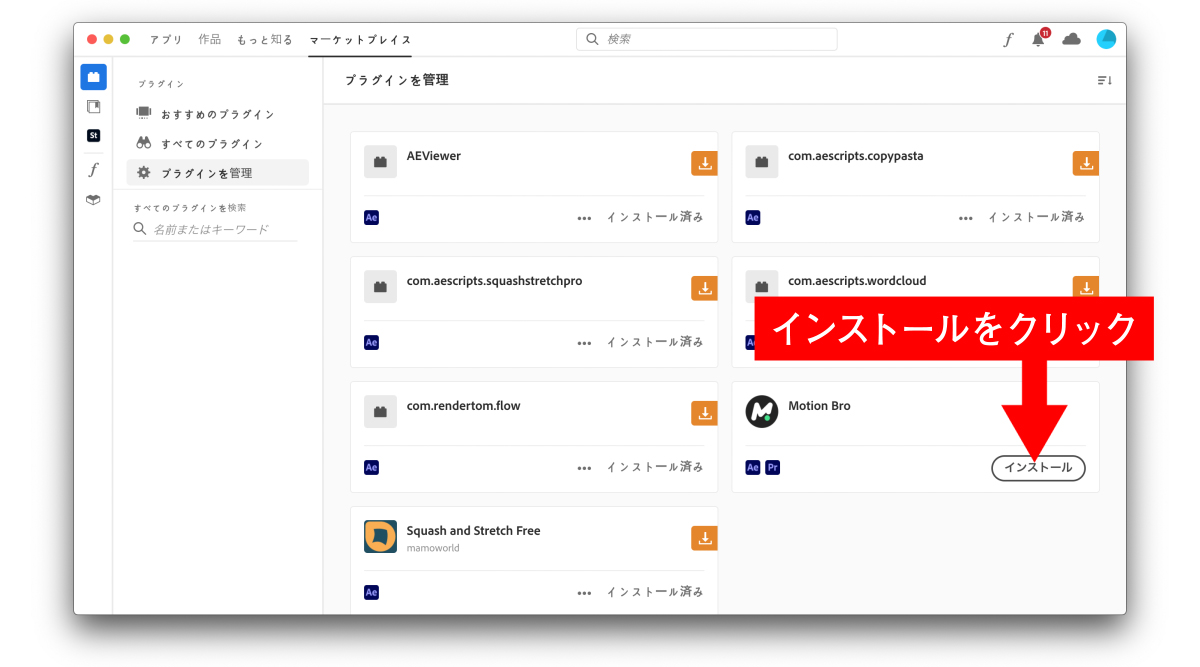Click the download icon for com.aescripts.squashstretchpro
The width and height of the screenshot is (1200, 667).
tap(704, 289)
